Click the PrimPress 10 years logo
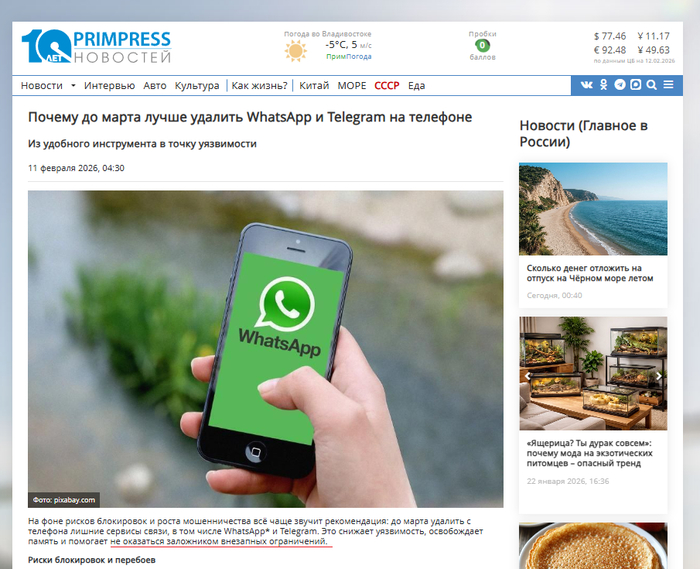 (x=96, y=46)
